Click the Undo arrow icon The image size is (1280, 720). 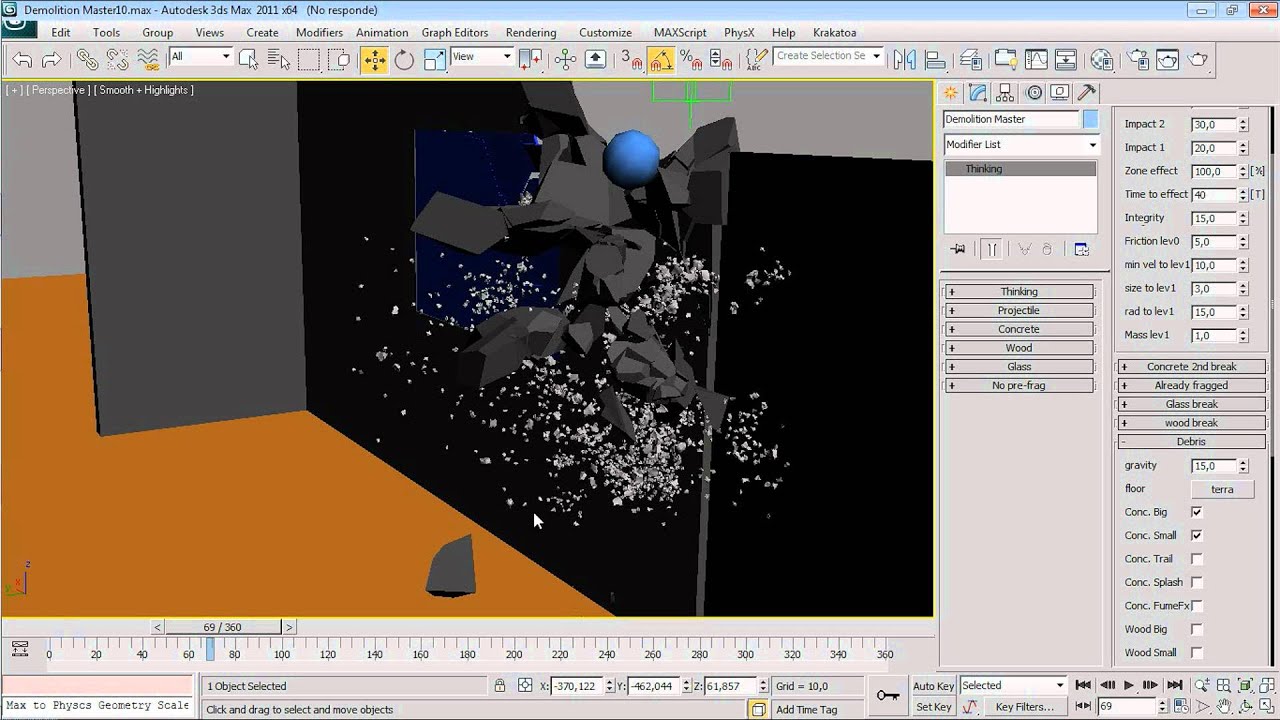[22, 60]
